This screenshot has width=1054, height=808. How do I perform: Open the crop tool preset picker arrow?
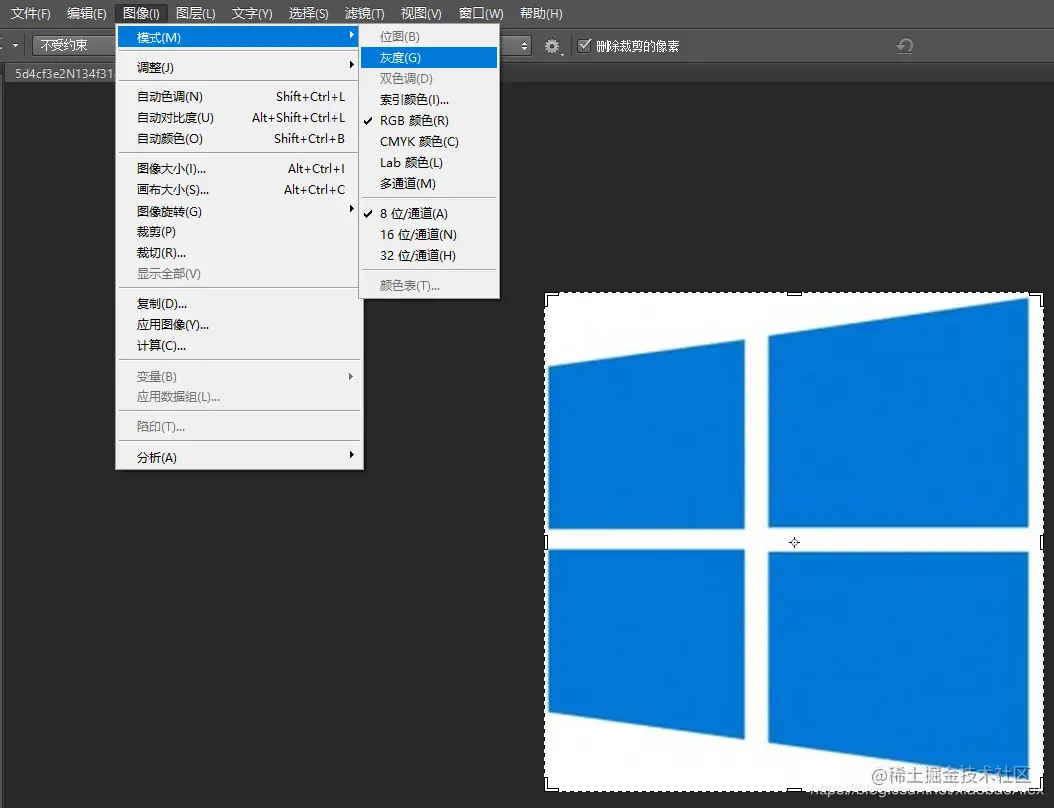point(13,45)
